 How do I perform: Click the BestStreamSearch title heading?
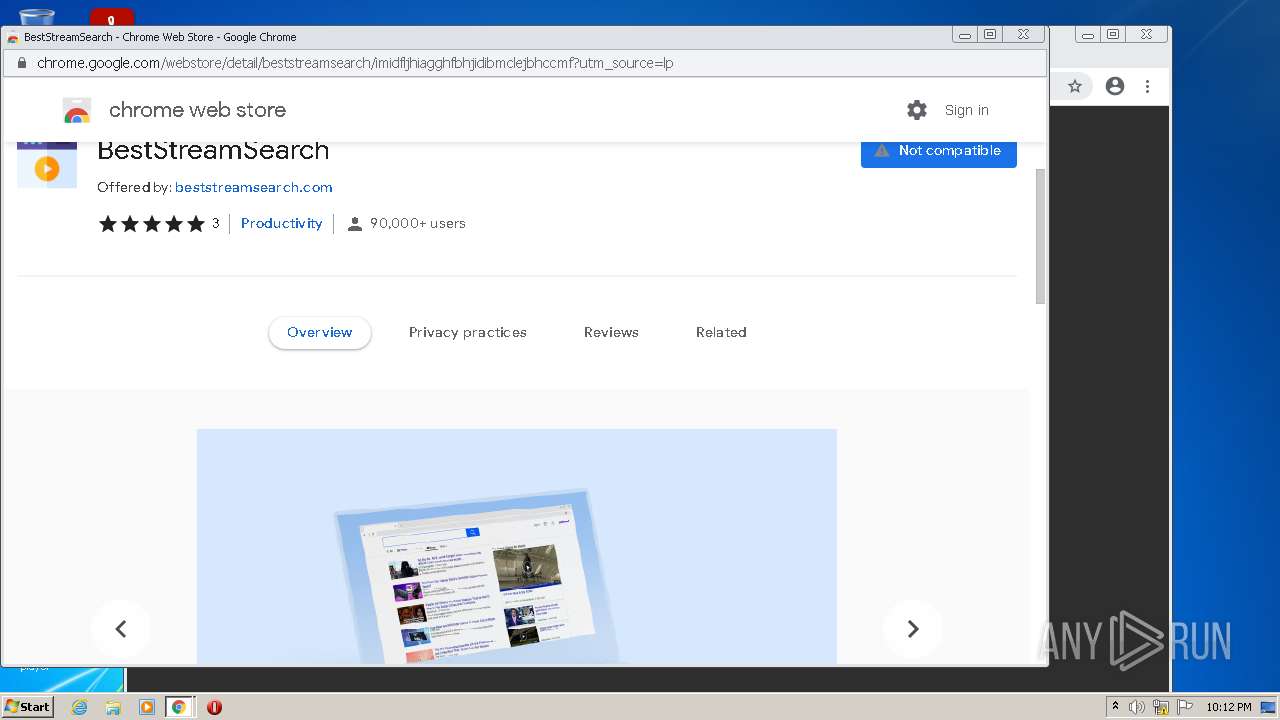(x=213, y=151)
